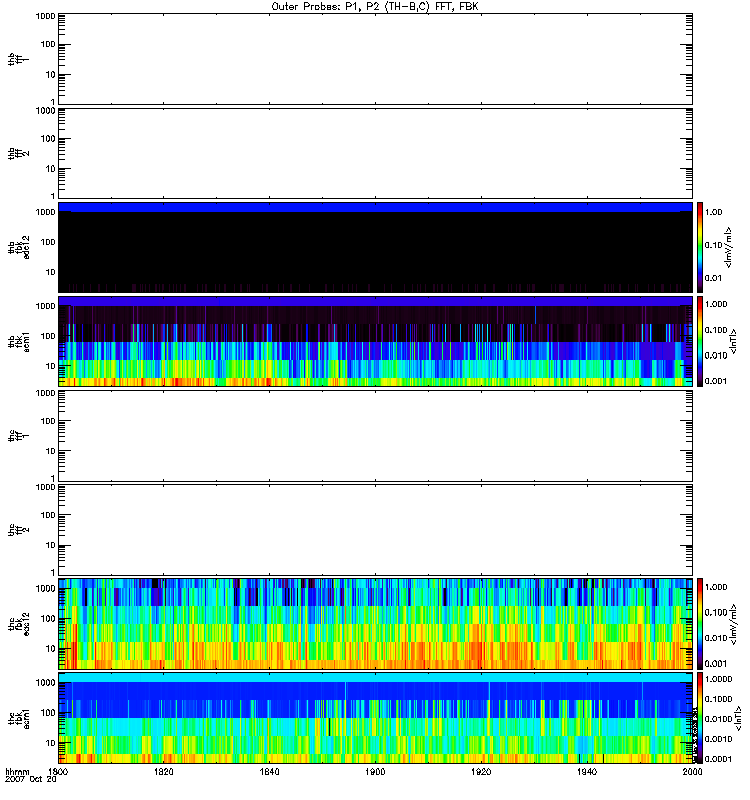Screen dimensions: 750x800
Task: Select the bottom thc fbk scm1 spectrogram
Action: pyautogui.click(x=376, y=717)
